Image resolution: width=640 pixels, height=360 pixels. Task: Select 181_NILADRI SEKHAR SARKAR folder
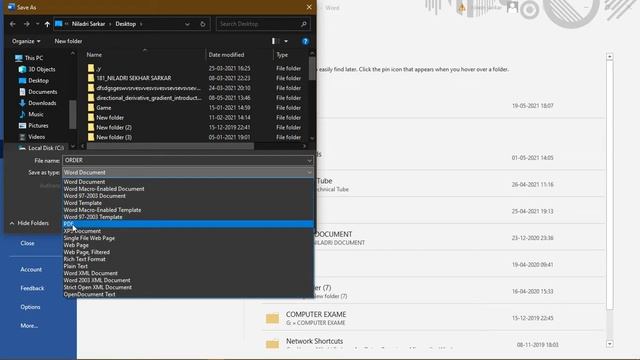(134, 78)
